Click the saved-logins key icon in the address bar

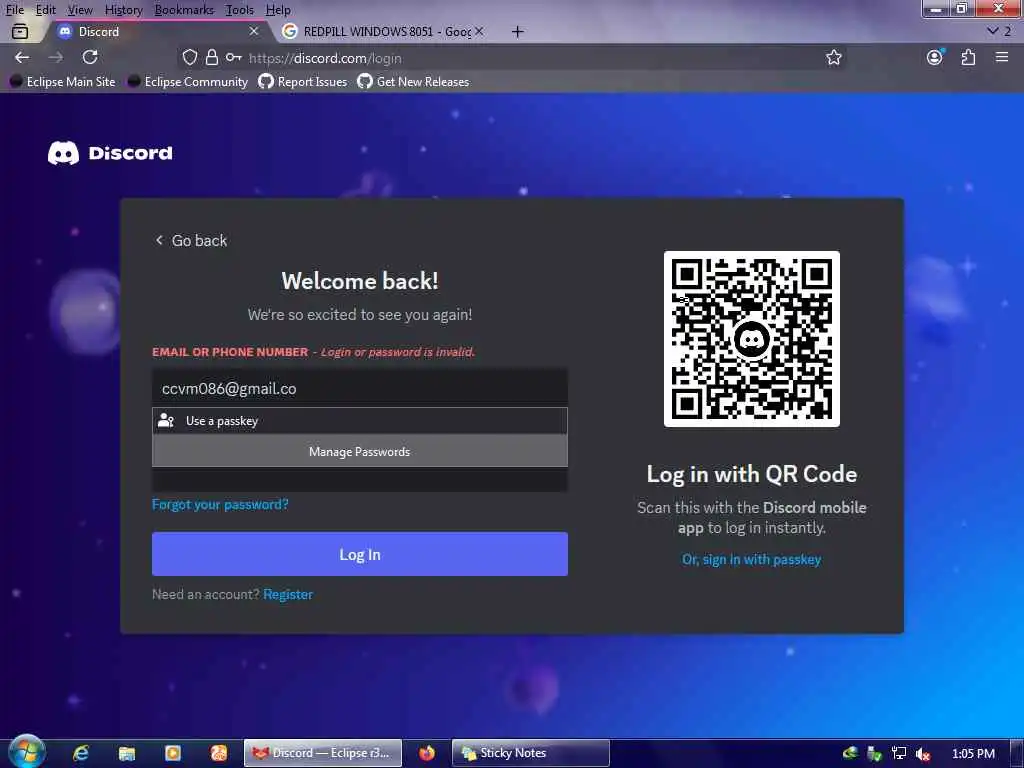tap(234, 57)
